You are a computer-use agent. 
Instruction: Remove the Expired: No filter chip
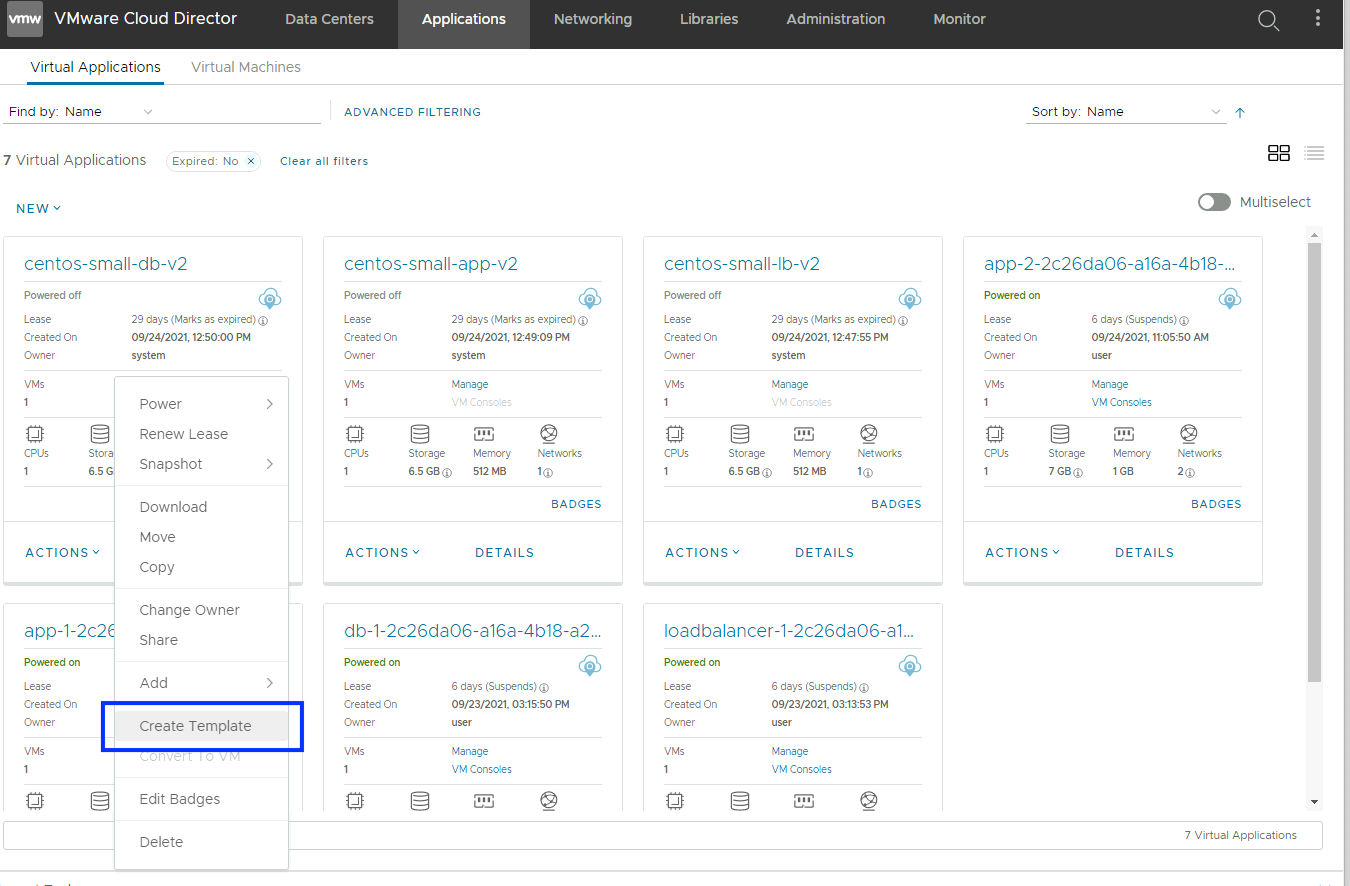point(251,161)
